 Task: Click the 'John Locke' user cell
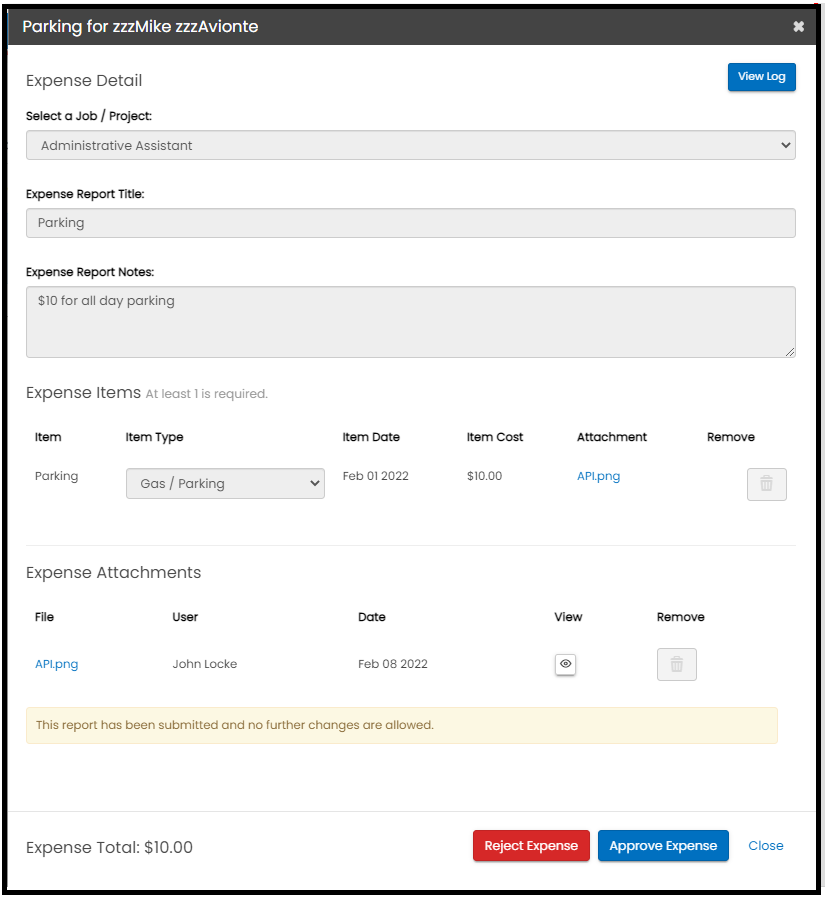pos(205,664)
